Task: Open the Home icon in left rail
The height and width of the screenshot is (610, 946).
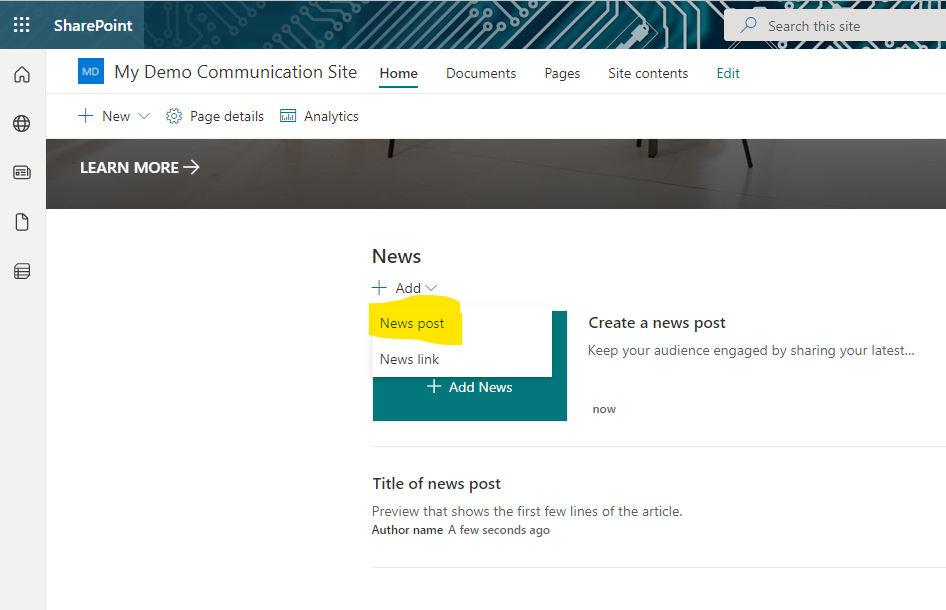Action: tap(22, 74)
